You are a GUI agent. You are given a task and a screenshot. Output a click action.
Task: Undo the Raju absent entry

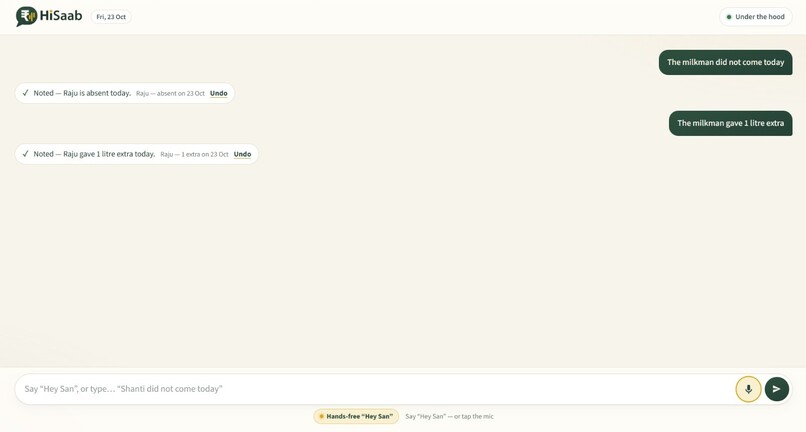(218, 93)
